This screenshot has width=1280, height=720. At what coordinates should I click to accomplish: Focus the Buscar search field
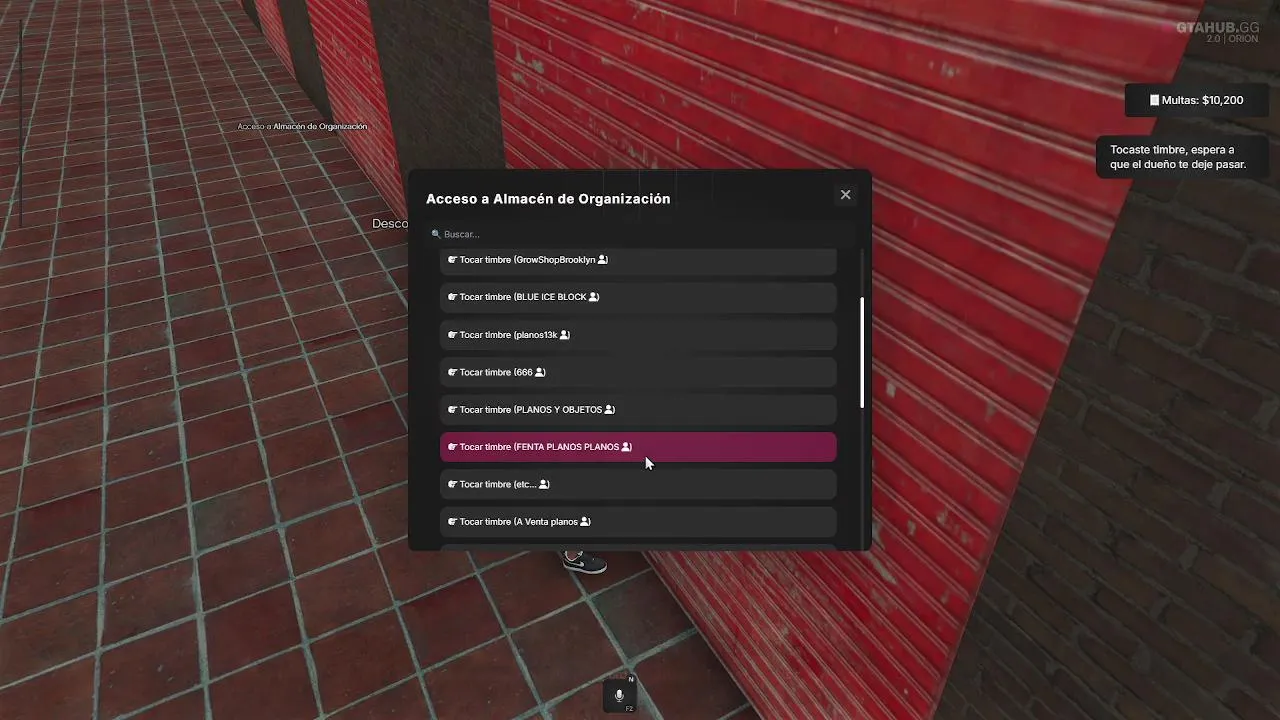[x=640, y=234]
